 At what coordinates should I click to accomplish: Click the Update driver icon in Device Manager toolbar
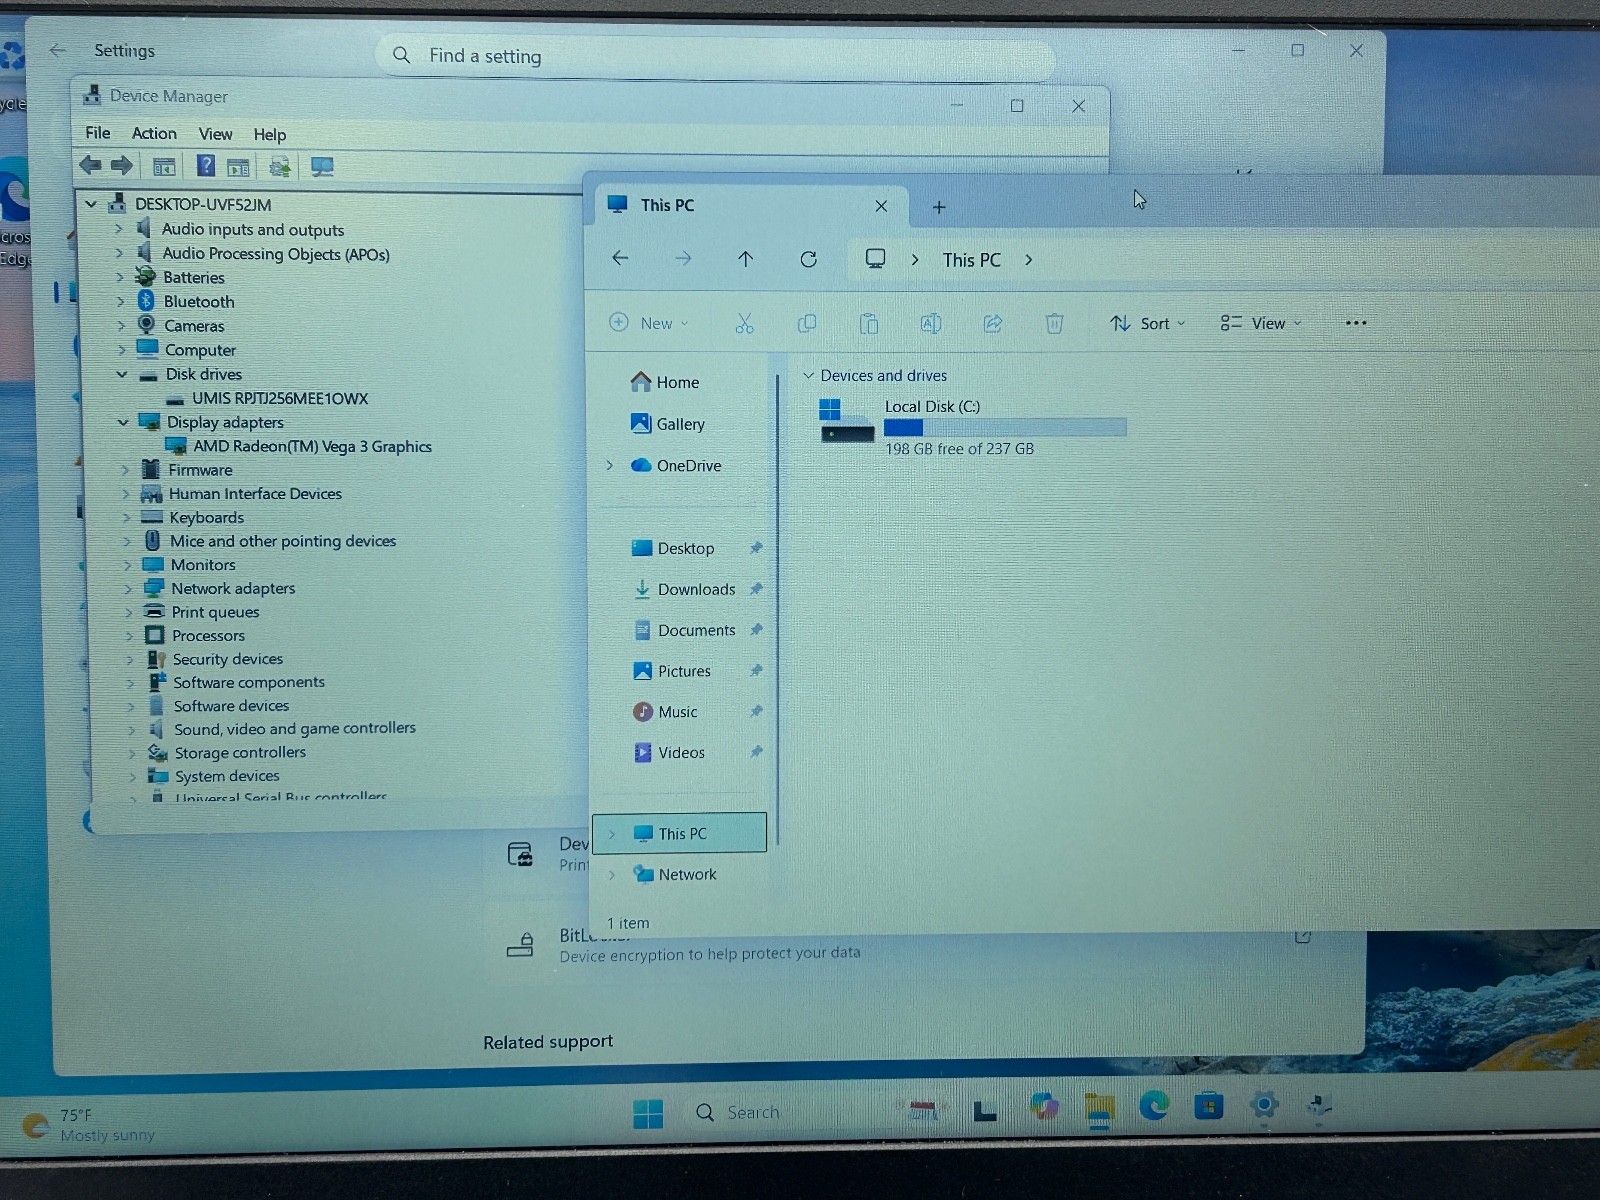(280, 167)
